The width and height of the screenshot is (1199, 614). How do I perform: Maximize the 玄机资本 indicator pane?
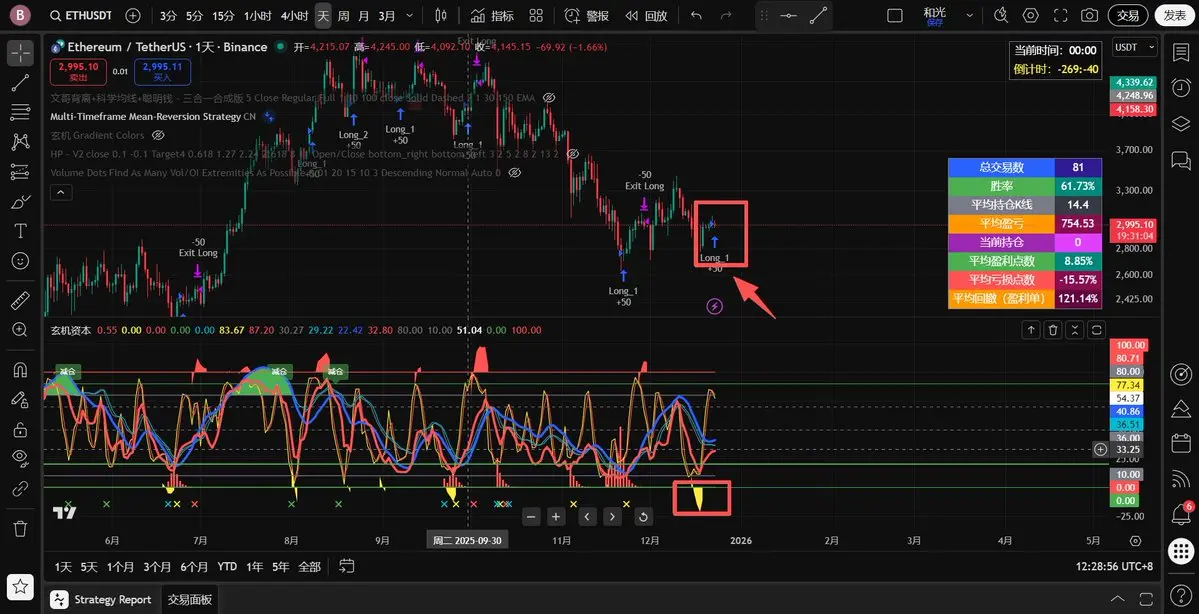[1096, 330]
